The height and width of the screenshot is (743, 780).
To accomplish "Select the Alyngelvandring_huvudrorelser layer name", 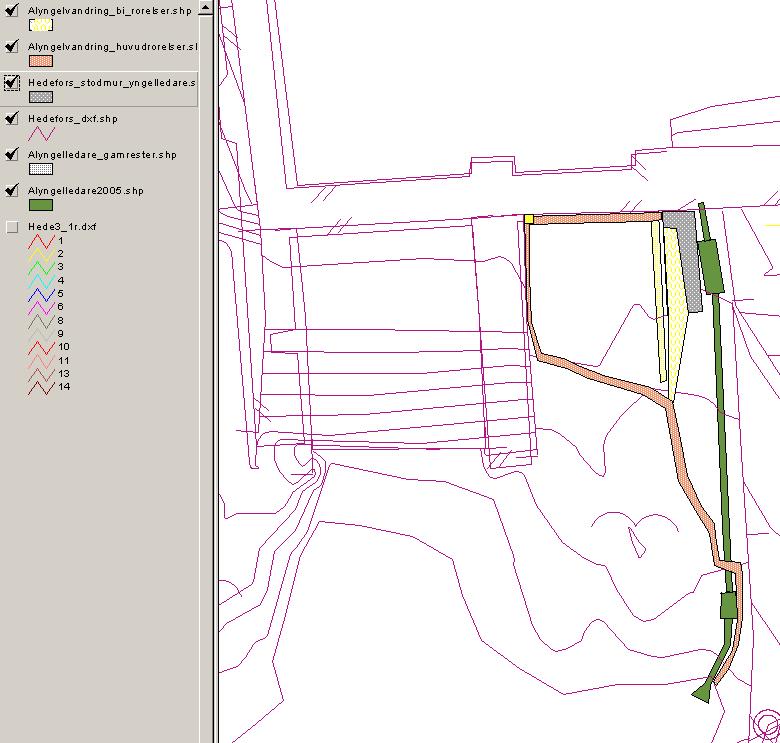I will (112, 47).
